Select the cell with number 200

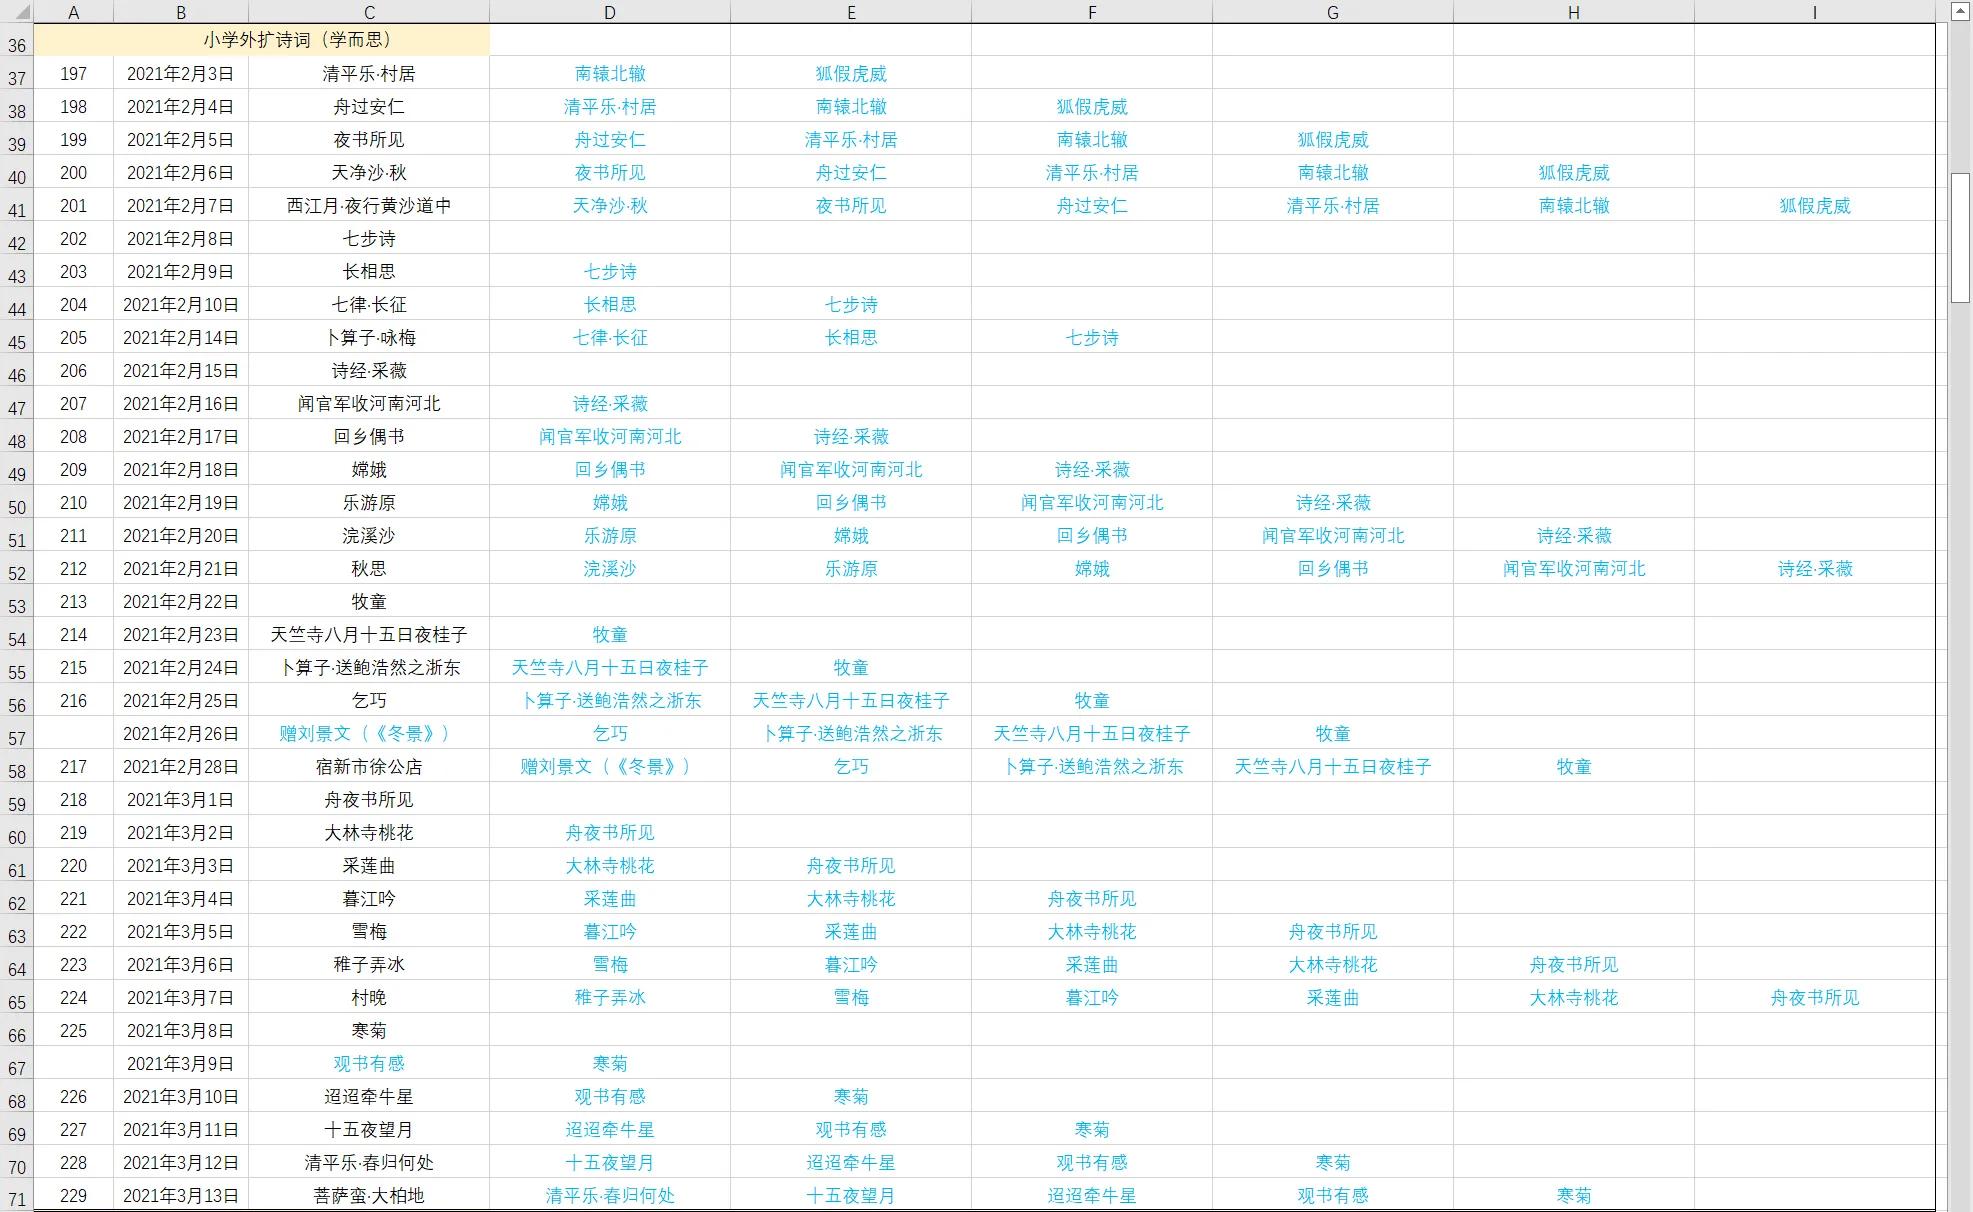point(73,172)
